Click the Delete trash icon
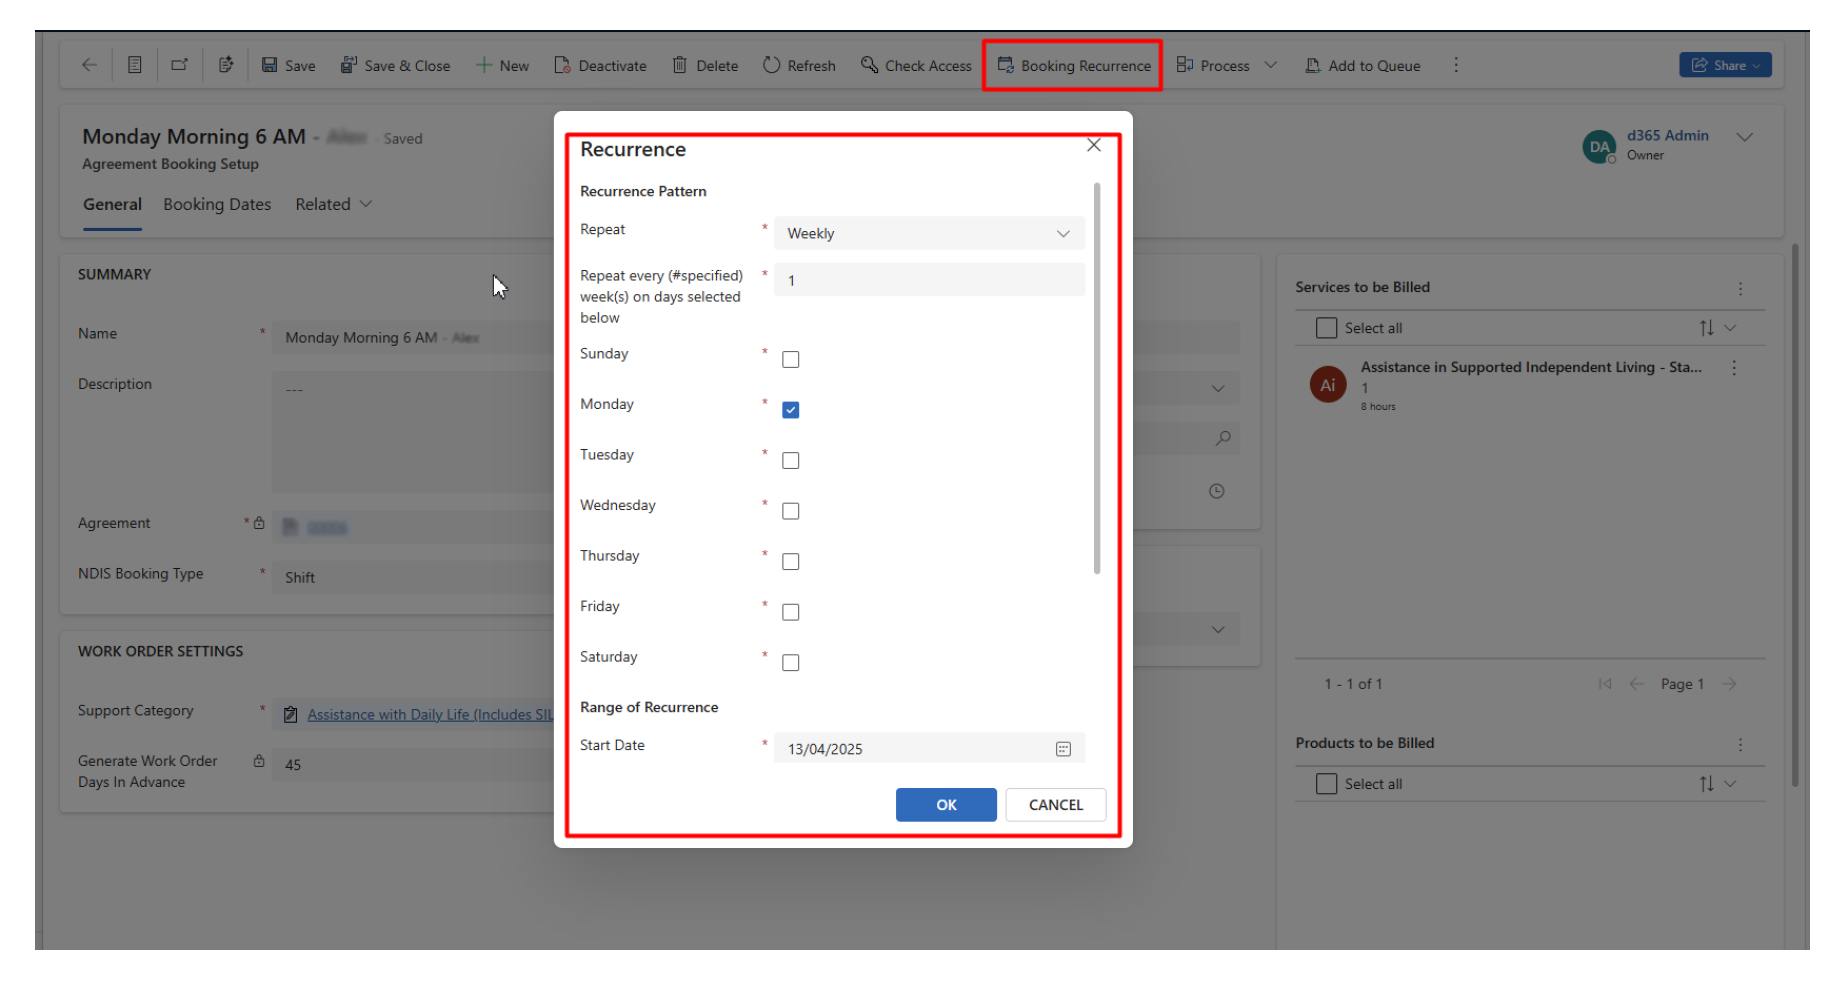Screen dimensions: 1844x988 click(x=680, y=65)
